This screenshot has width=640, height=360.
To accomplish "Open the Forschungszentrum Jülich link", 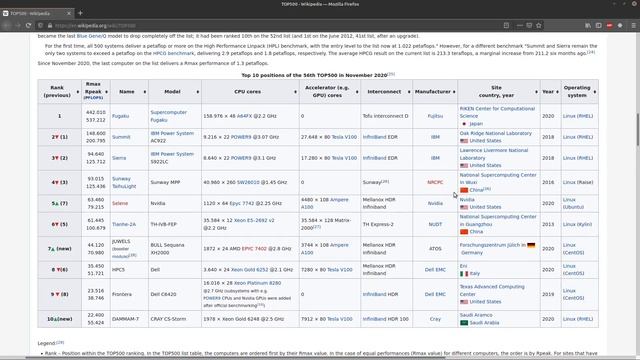I will click(x=490, y=245).
